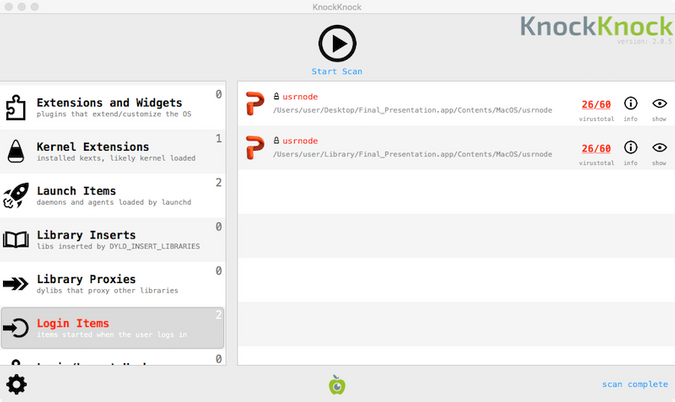The width and height of the screenshot is (675, 402).
Task: Click the green apple logo icon
Action: tap(337, 385)
